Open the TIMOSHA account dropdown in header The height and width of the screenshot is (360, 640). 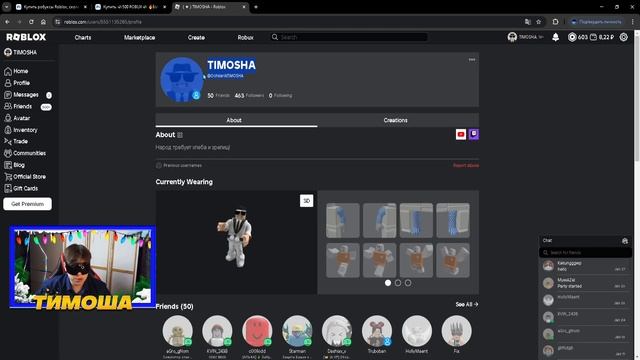click(x=525, y=37)
